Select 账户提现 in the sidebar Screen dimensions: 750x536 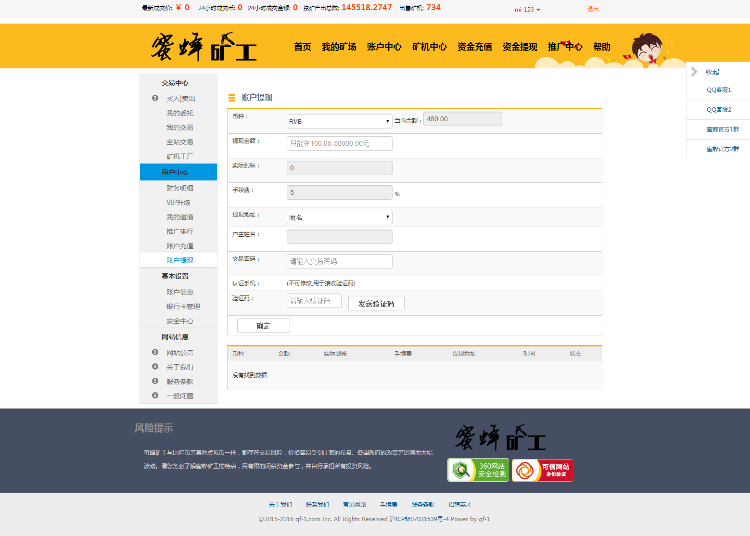point(180,260)
